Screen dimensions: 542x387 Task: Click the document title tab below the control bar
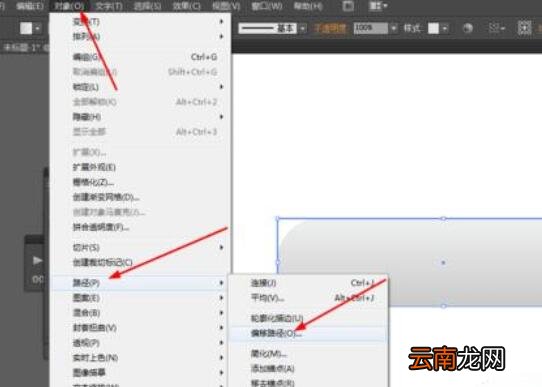pos(25,47)
